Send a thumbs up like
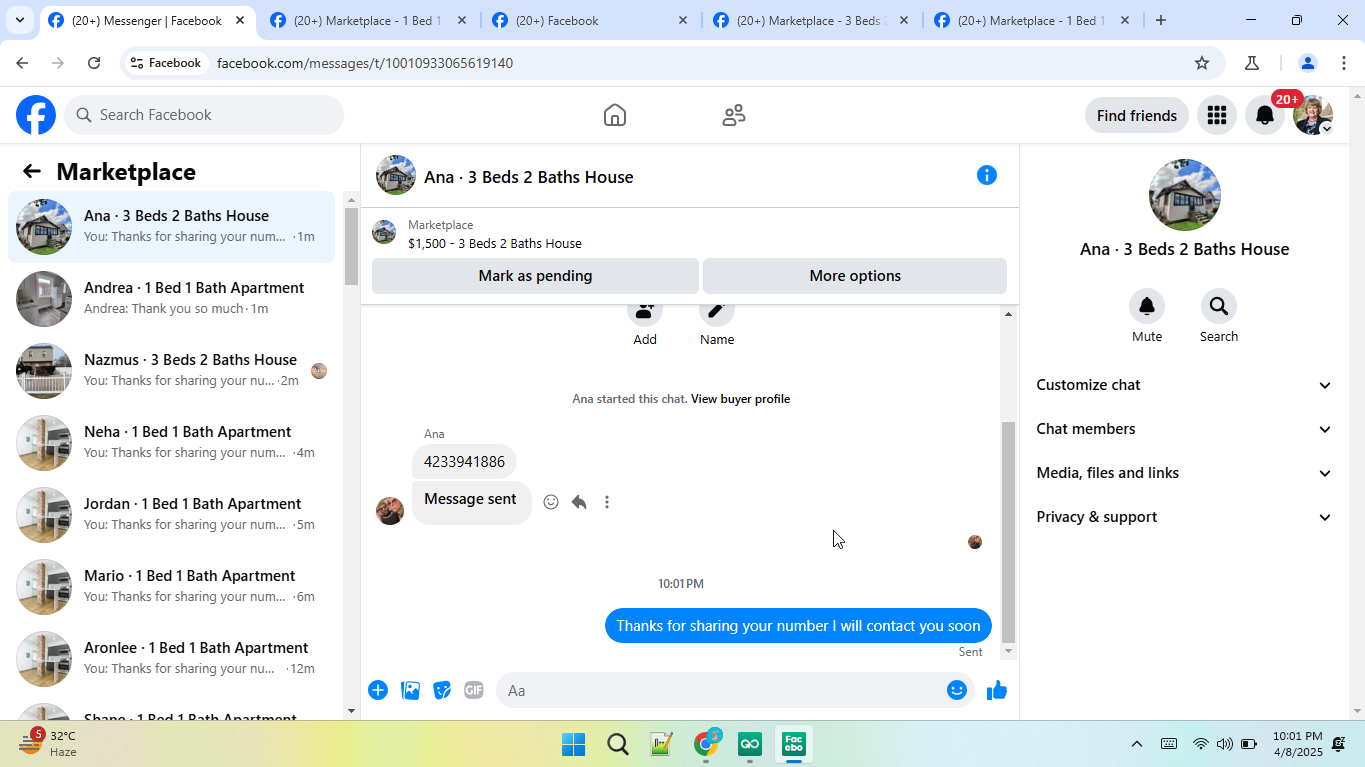1365x767 pixels. click(997, 690)
